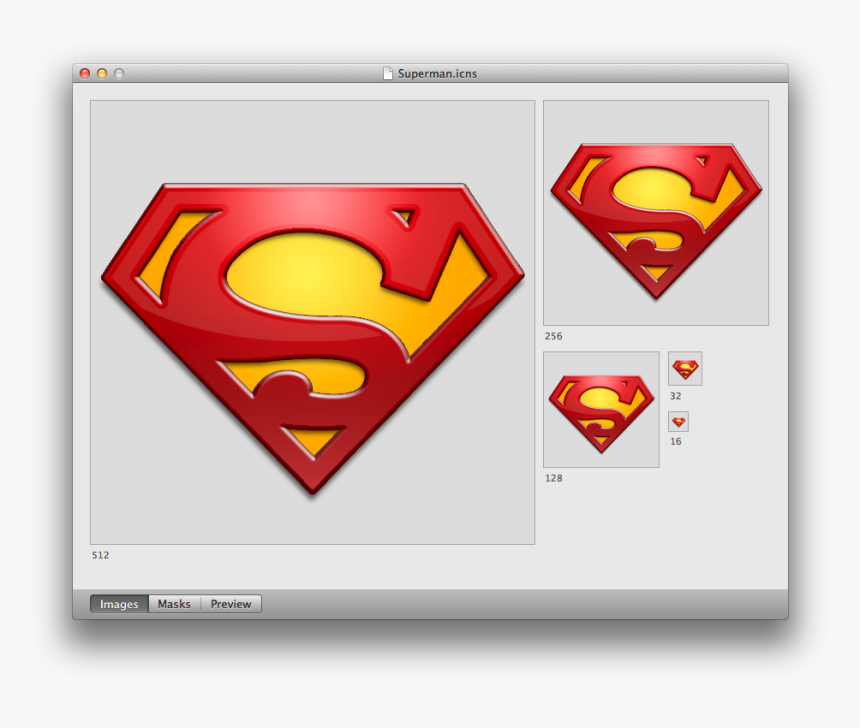Select the Preview tab
Viewport: 860px width, 728px height.
click(231, 603)
